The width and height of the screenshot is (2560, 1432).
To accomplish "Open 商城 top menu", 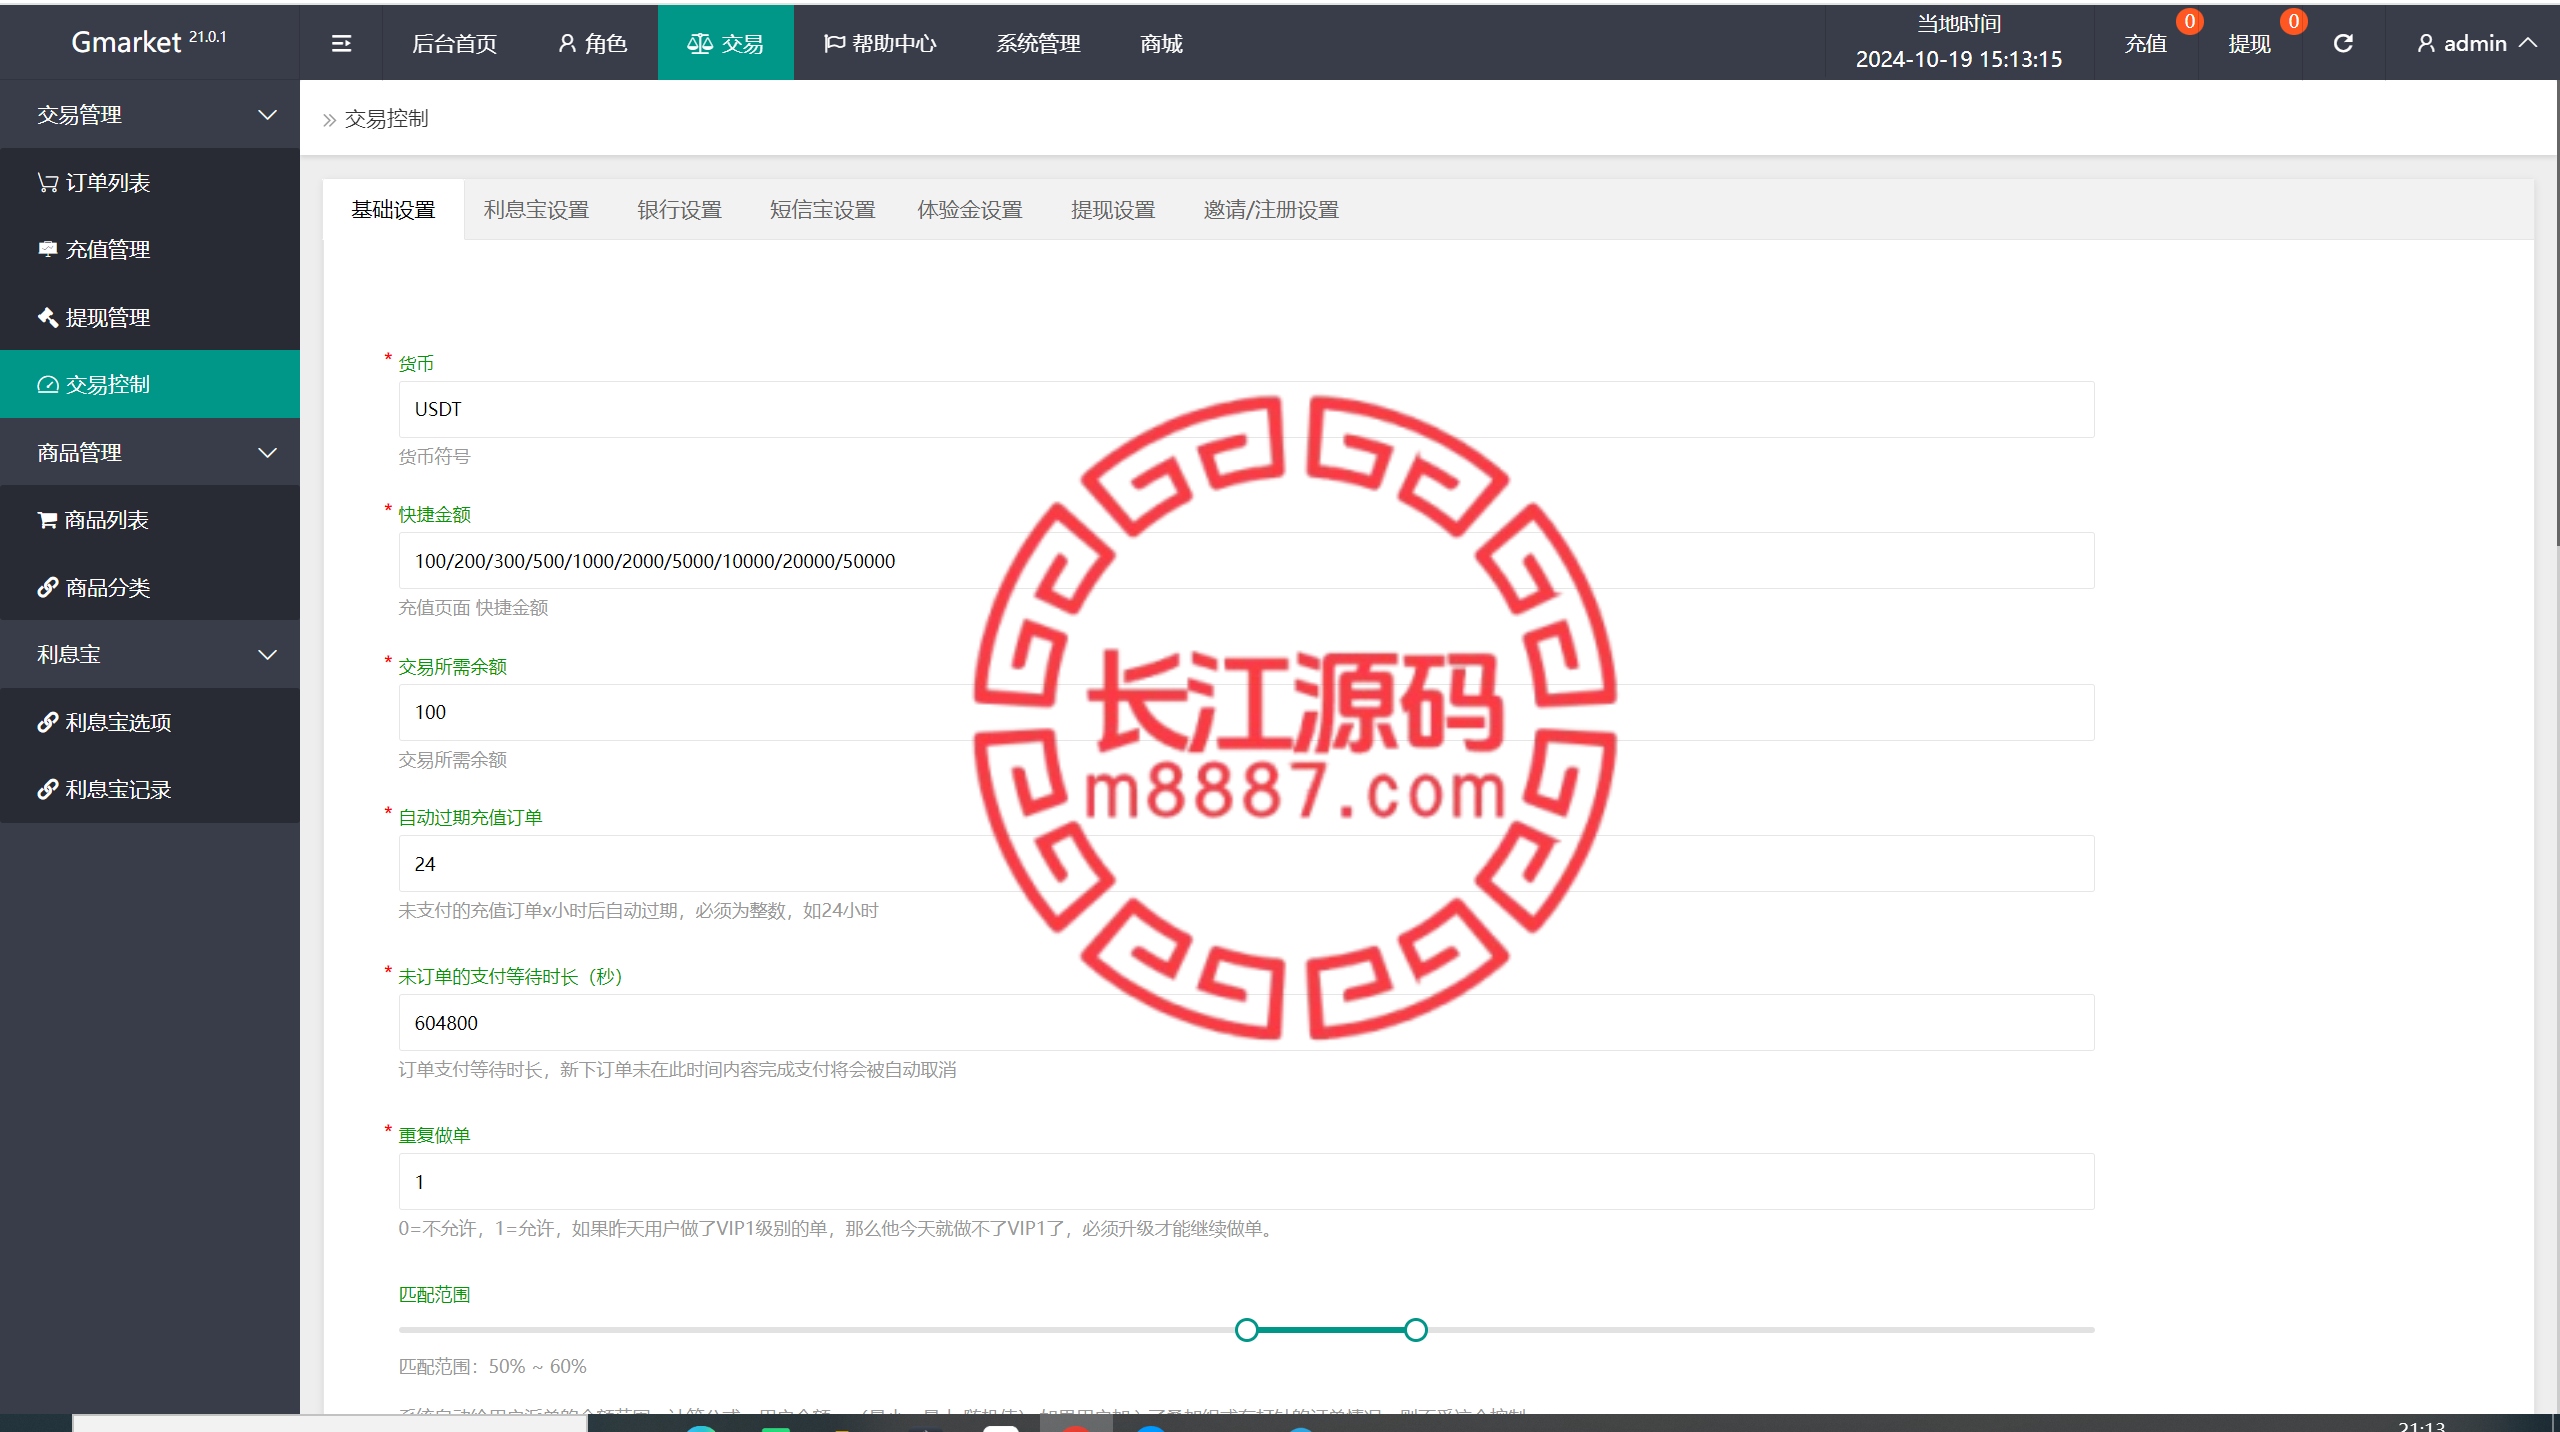I will coord(1161,43).
